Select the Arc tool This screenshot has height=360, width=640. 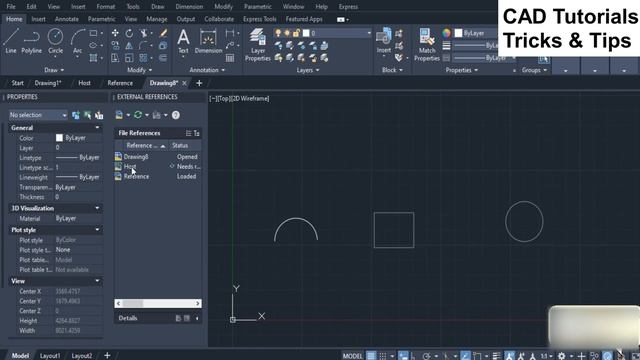[78, 41]
